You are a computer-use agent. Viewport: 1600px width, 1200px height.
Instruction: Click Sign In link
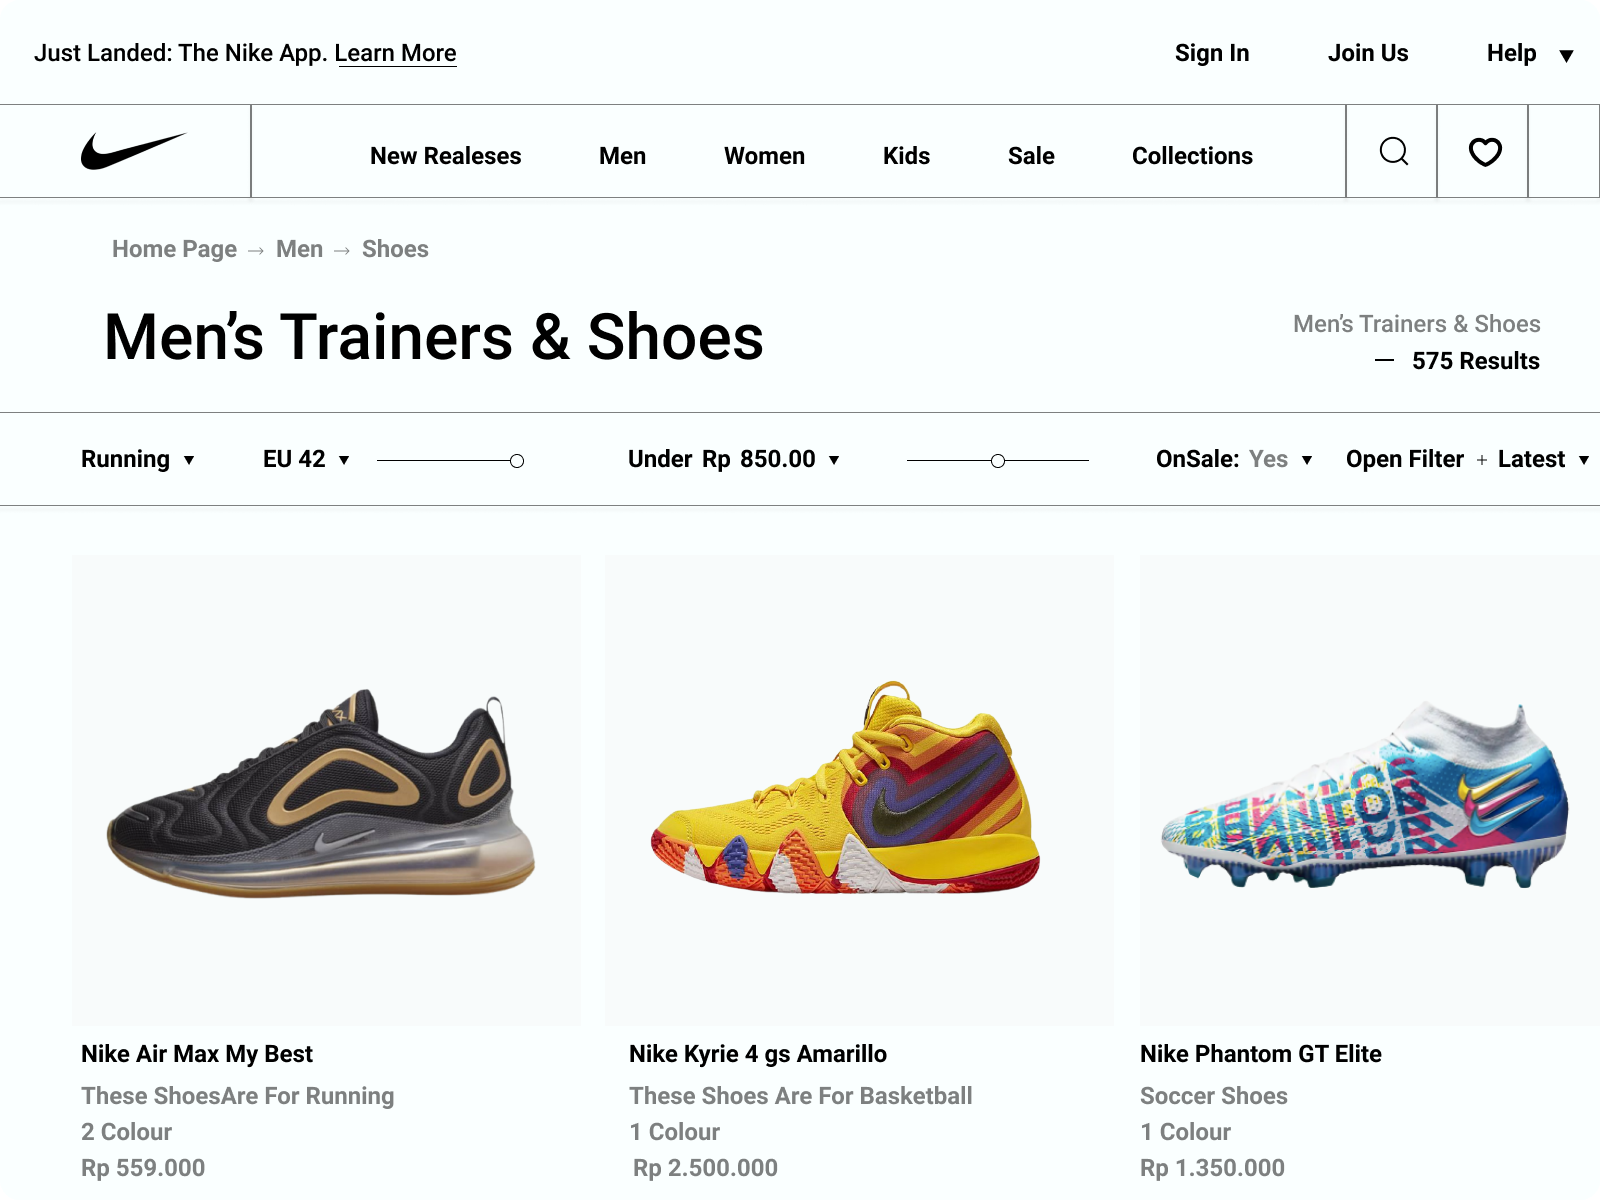pyautogui.click(x=1212, y=53)
